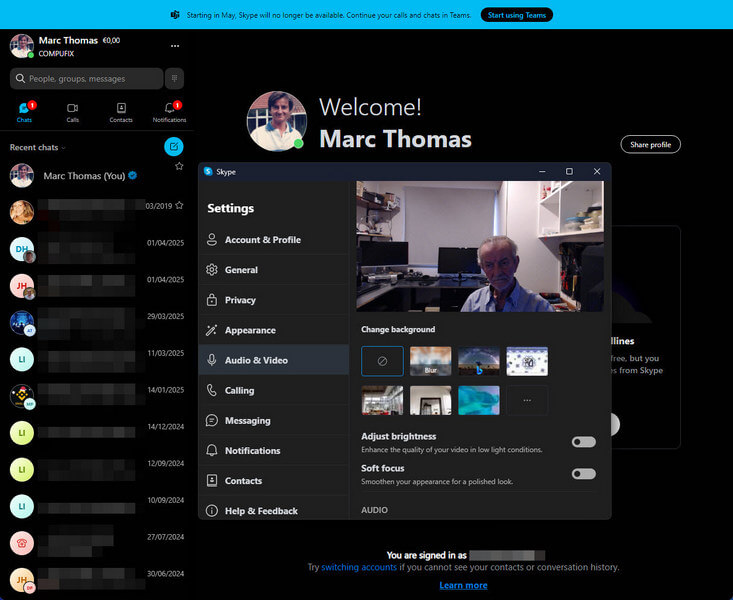Viewport: 733px width, 600px height.
Task: Open Account & Profile settings
Action: [x=274, y=240]
